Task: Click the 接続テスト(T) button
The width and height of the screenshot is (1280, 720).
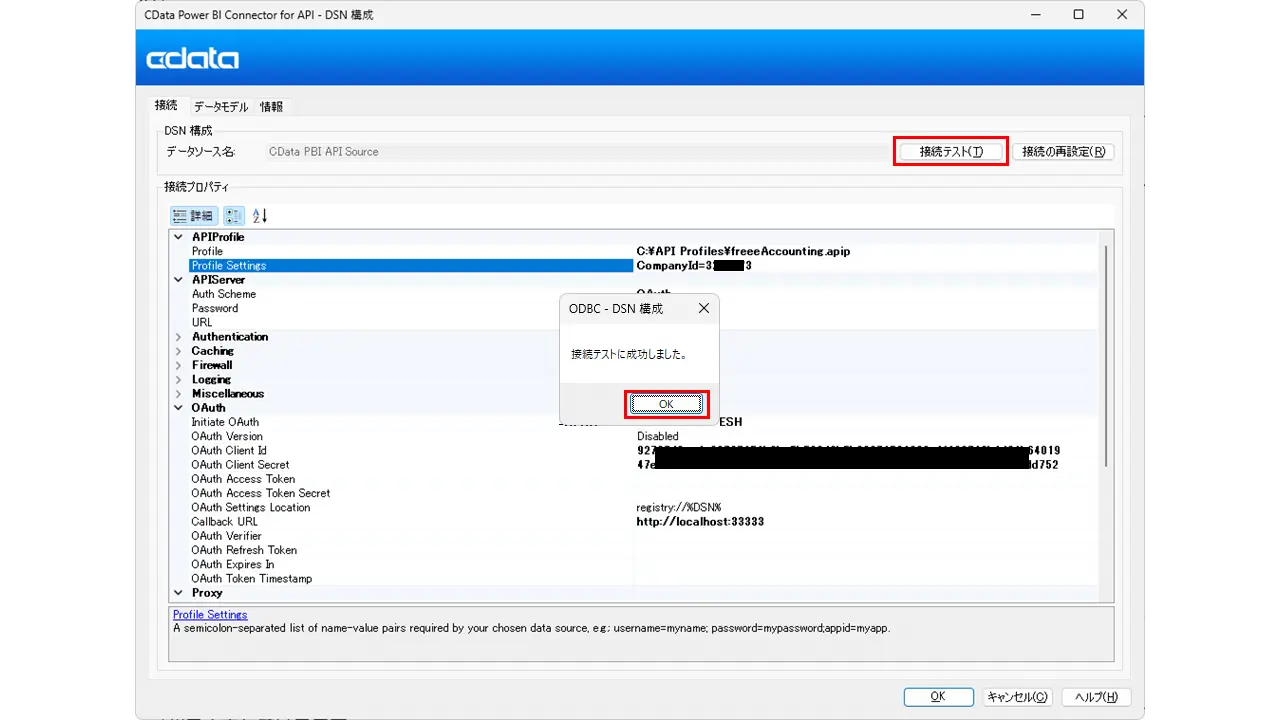Action: 951,152
